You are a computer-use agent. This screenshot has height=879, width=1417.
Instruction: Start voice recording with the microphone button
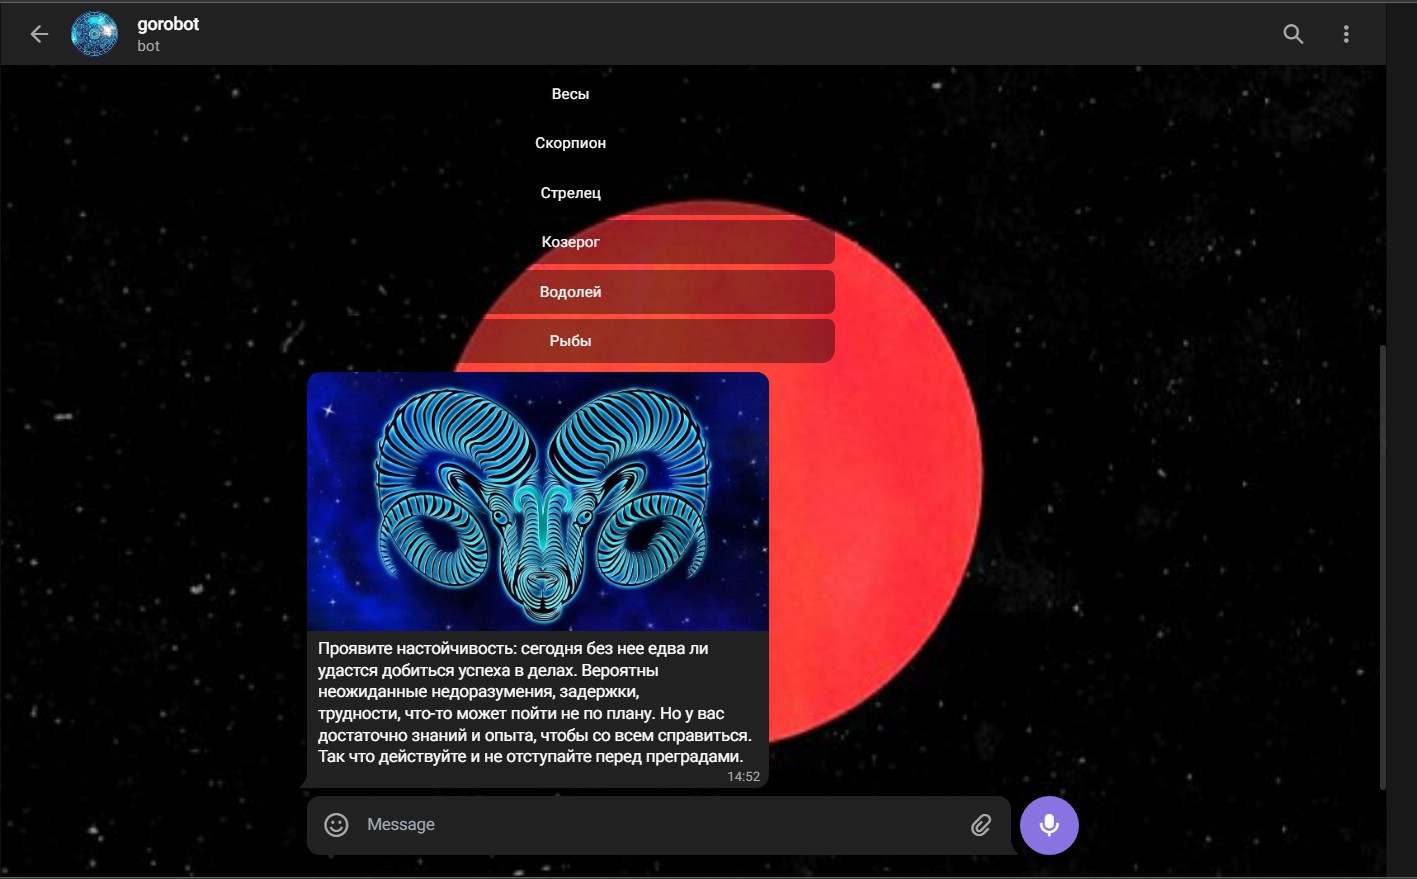(x=1049, y=825)
